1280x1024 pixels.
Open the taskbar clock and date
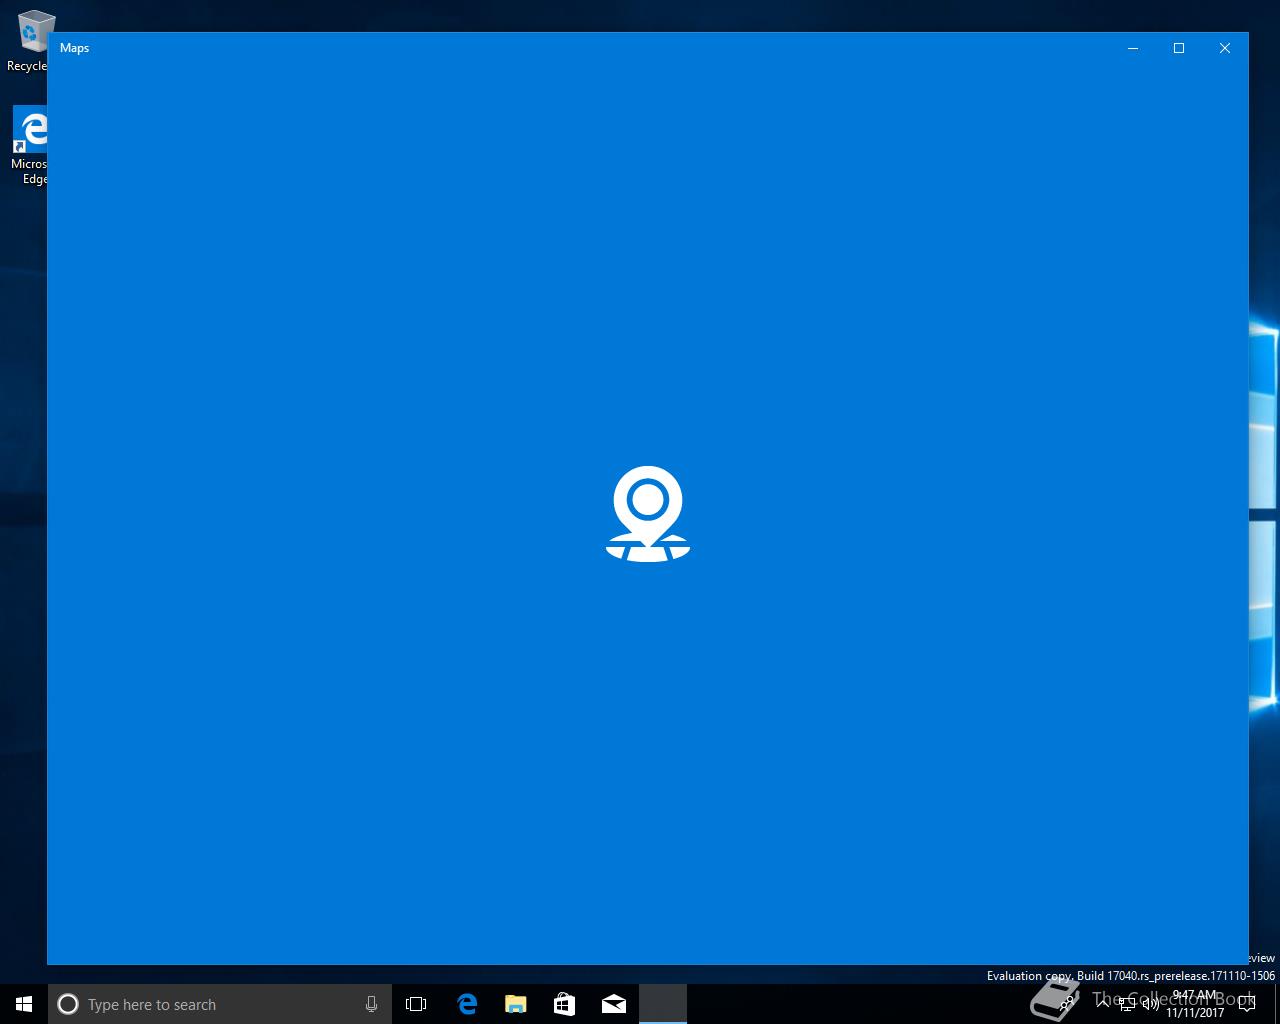1195,1004
